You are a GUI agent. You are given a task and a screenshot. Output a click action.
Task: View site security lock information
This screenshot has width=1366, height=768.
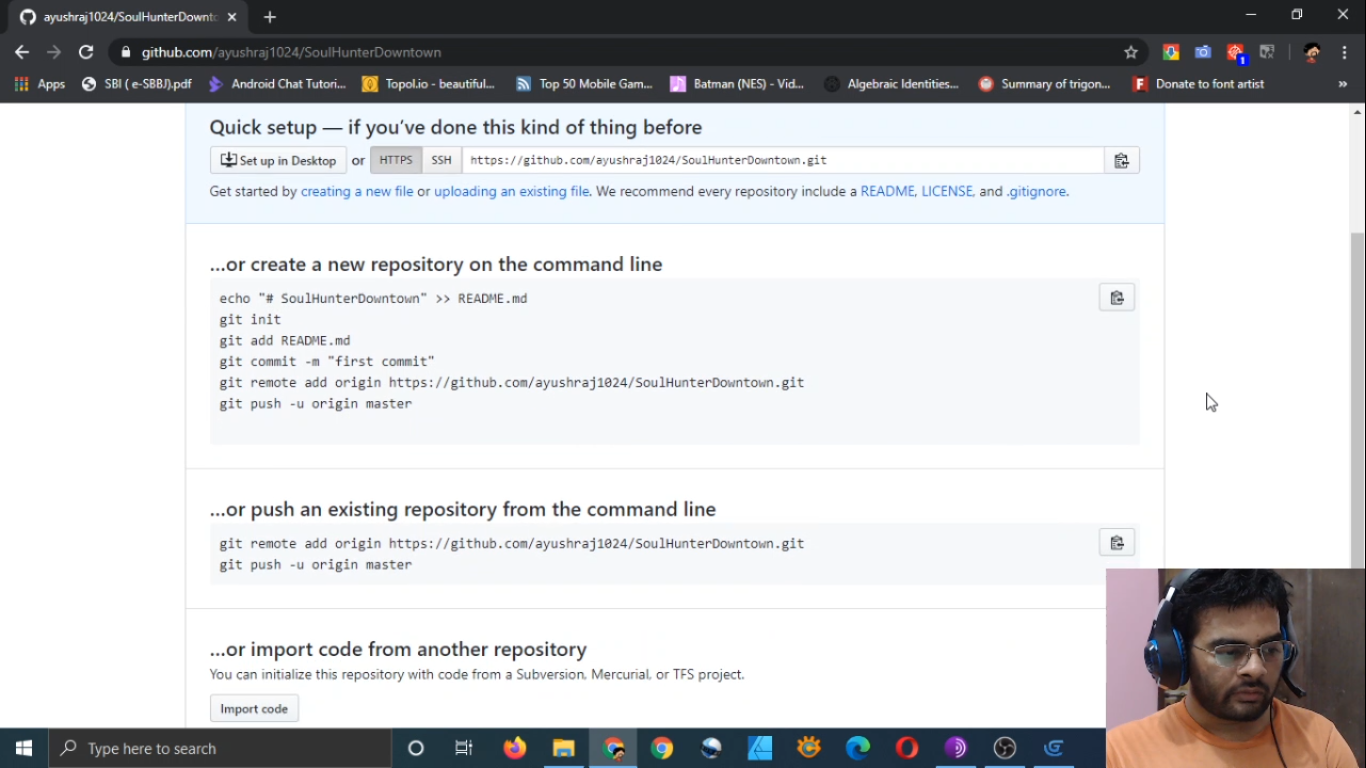pyautogui.click(x=125, y=52)
